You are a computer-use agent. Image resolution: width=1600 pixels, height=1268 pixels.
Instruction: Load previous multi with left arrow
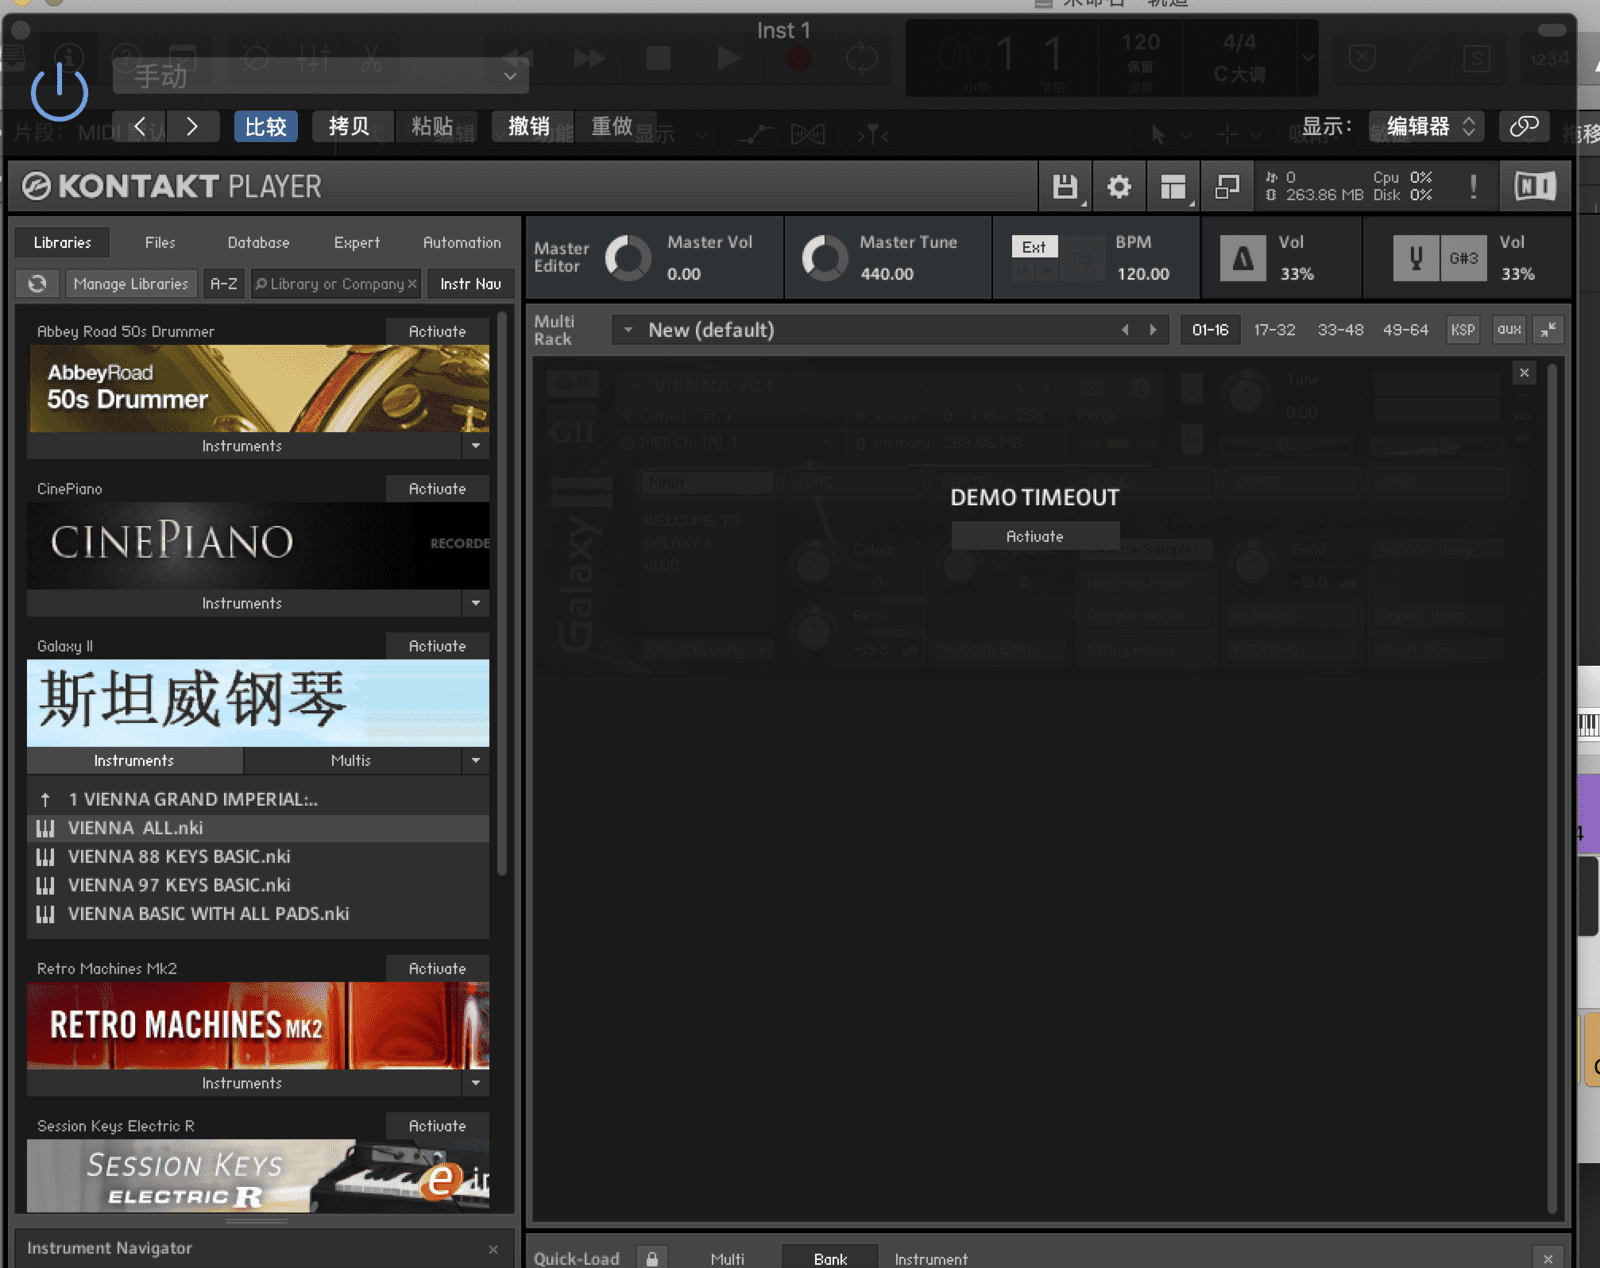(x=1125, y=330)
